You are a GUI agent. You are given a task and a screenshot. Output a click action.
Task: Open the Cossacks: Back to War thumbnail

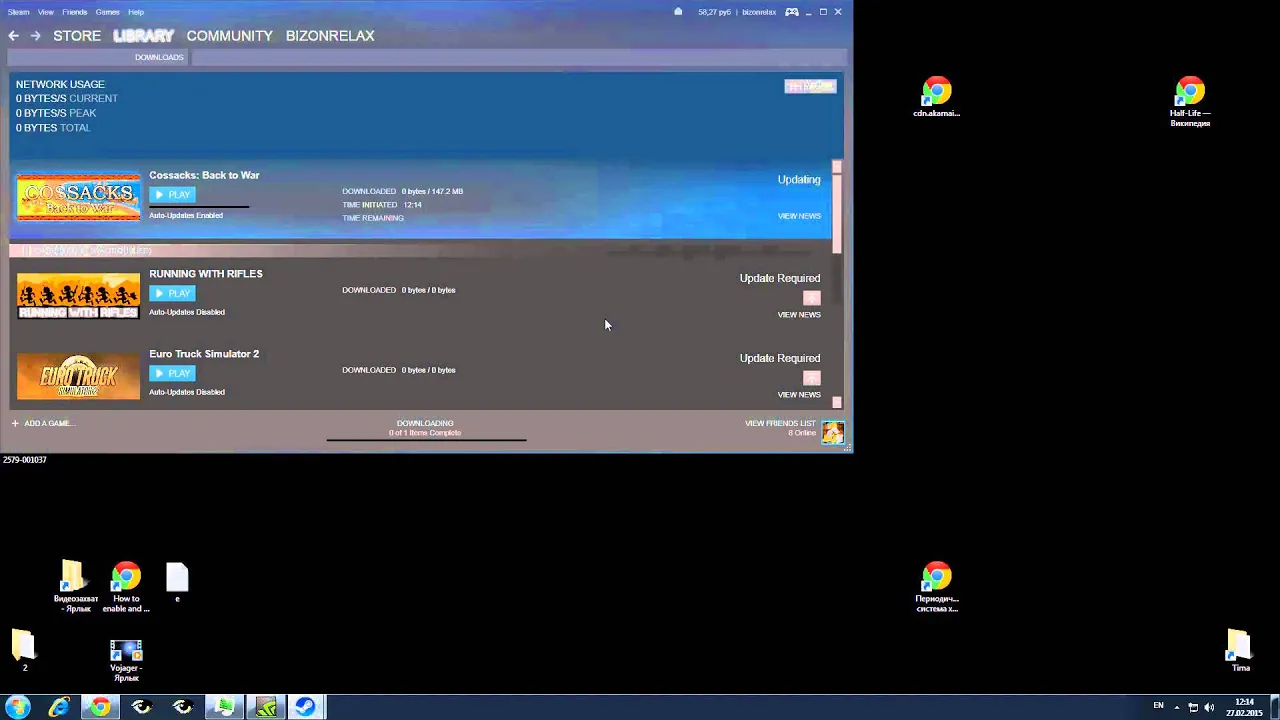[79, 197]
